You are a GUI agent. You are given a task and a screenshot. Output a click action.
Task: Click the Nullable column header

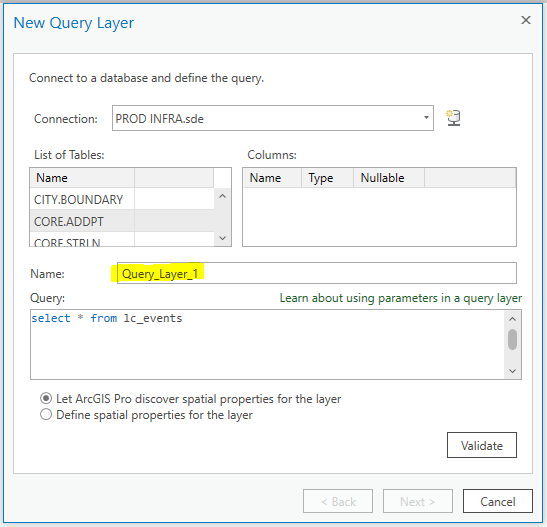coord(388,178)
